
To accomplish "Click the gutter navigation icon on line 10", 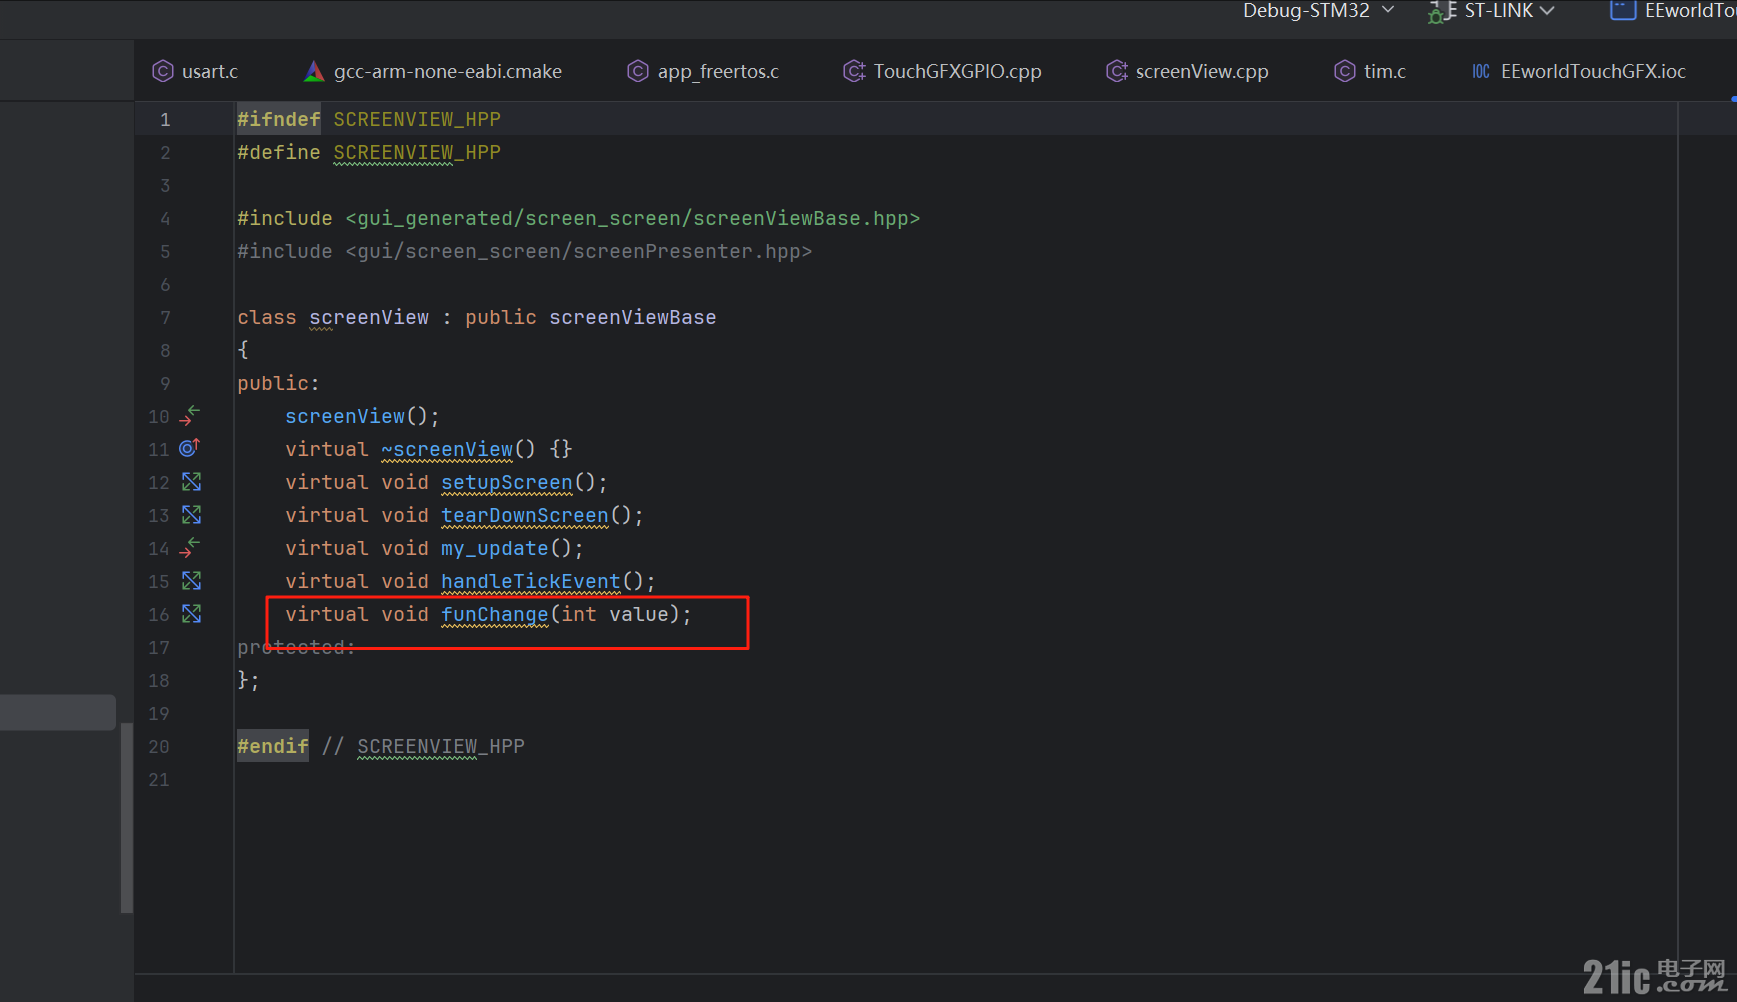I will pyautogui.click(x=190, y=416).
